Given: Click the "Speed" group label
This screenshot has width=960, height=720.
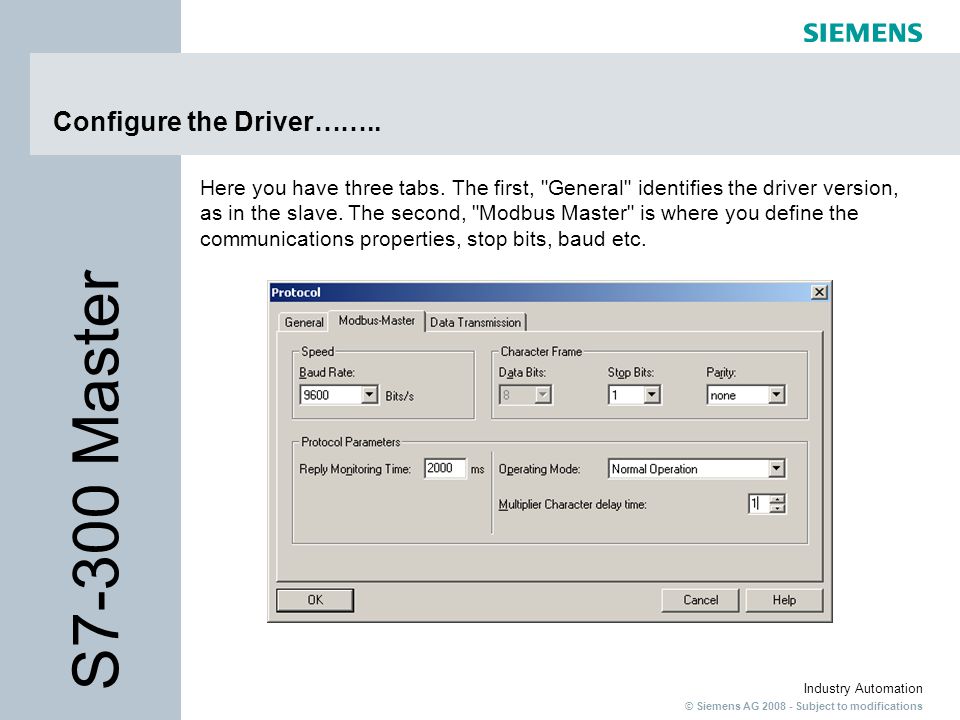Looking at the screenshot, I should pos(317,351).
